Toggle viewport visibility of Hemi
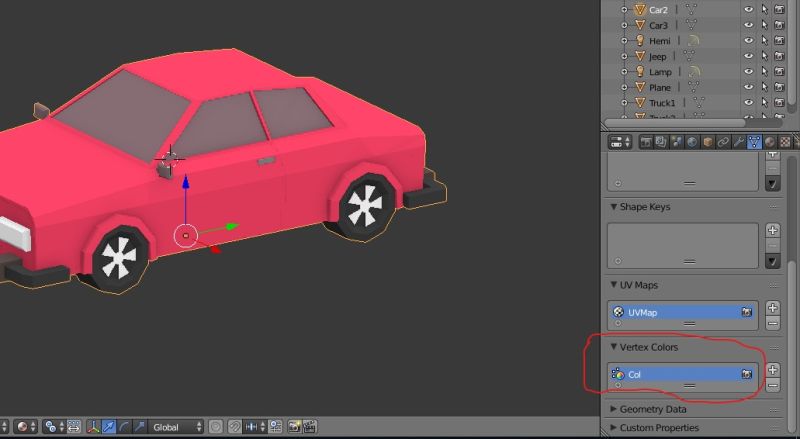This screenshot has height=439, width=800. [x=748, y=40]
